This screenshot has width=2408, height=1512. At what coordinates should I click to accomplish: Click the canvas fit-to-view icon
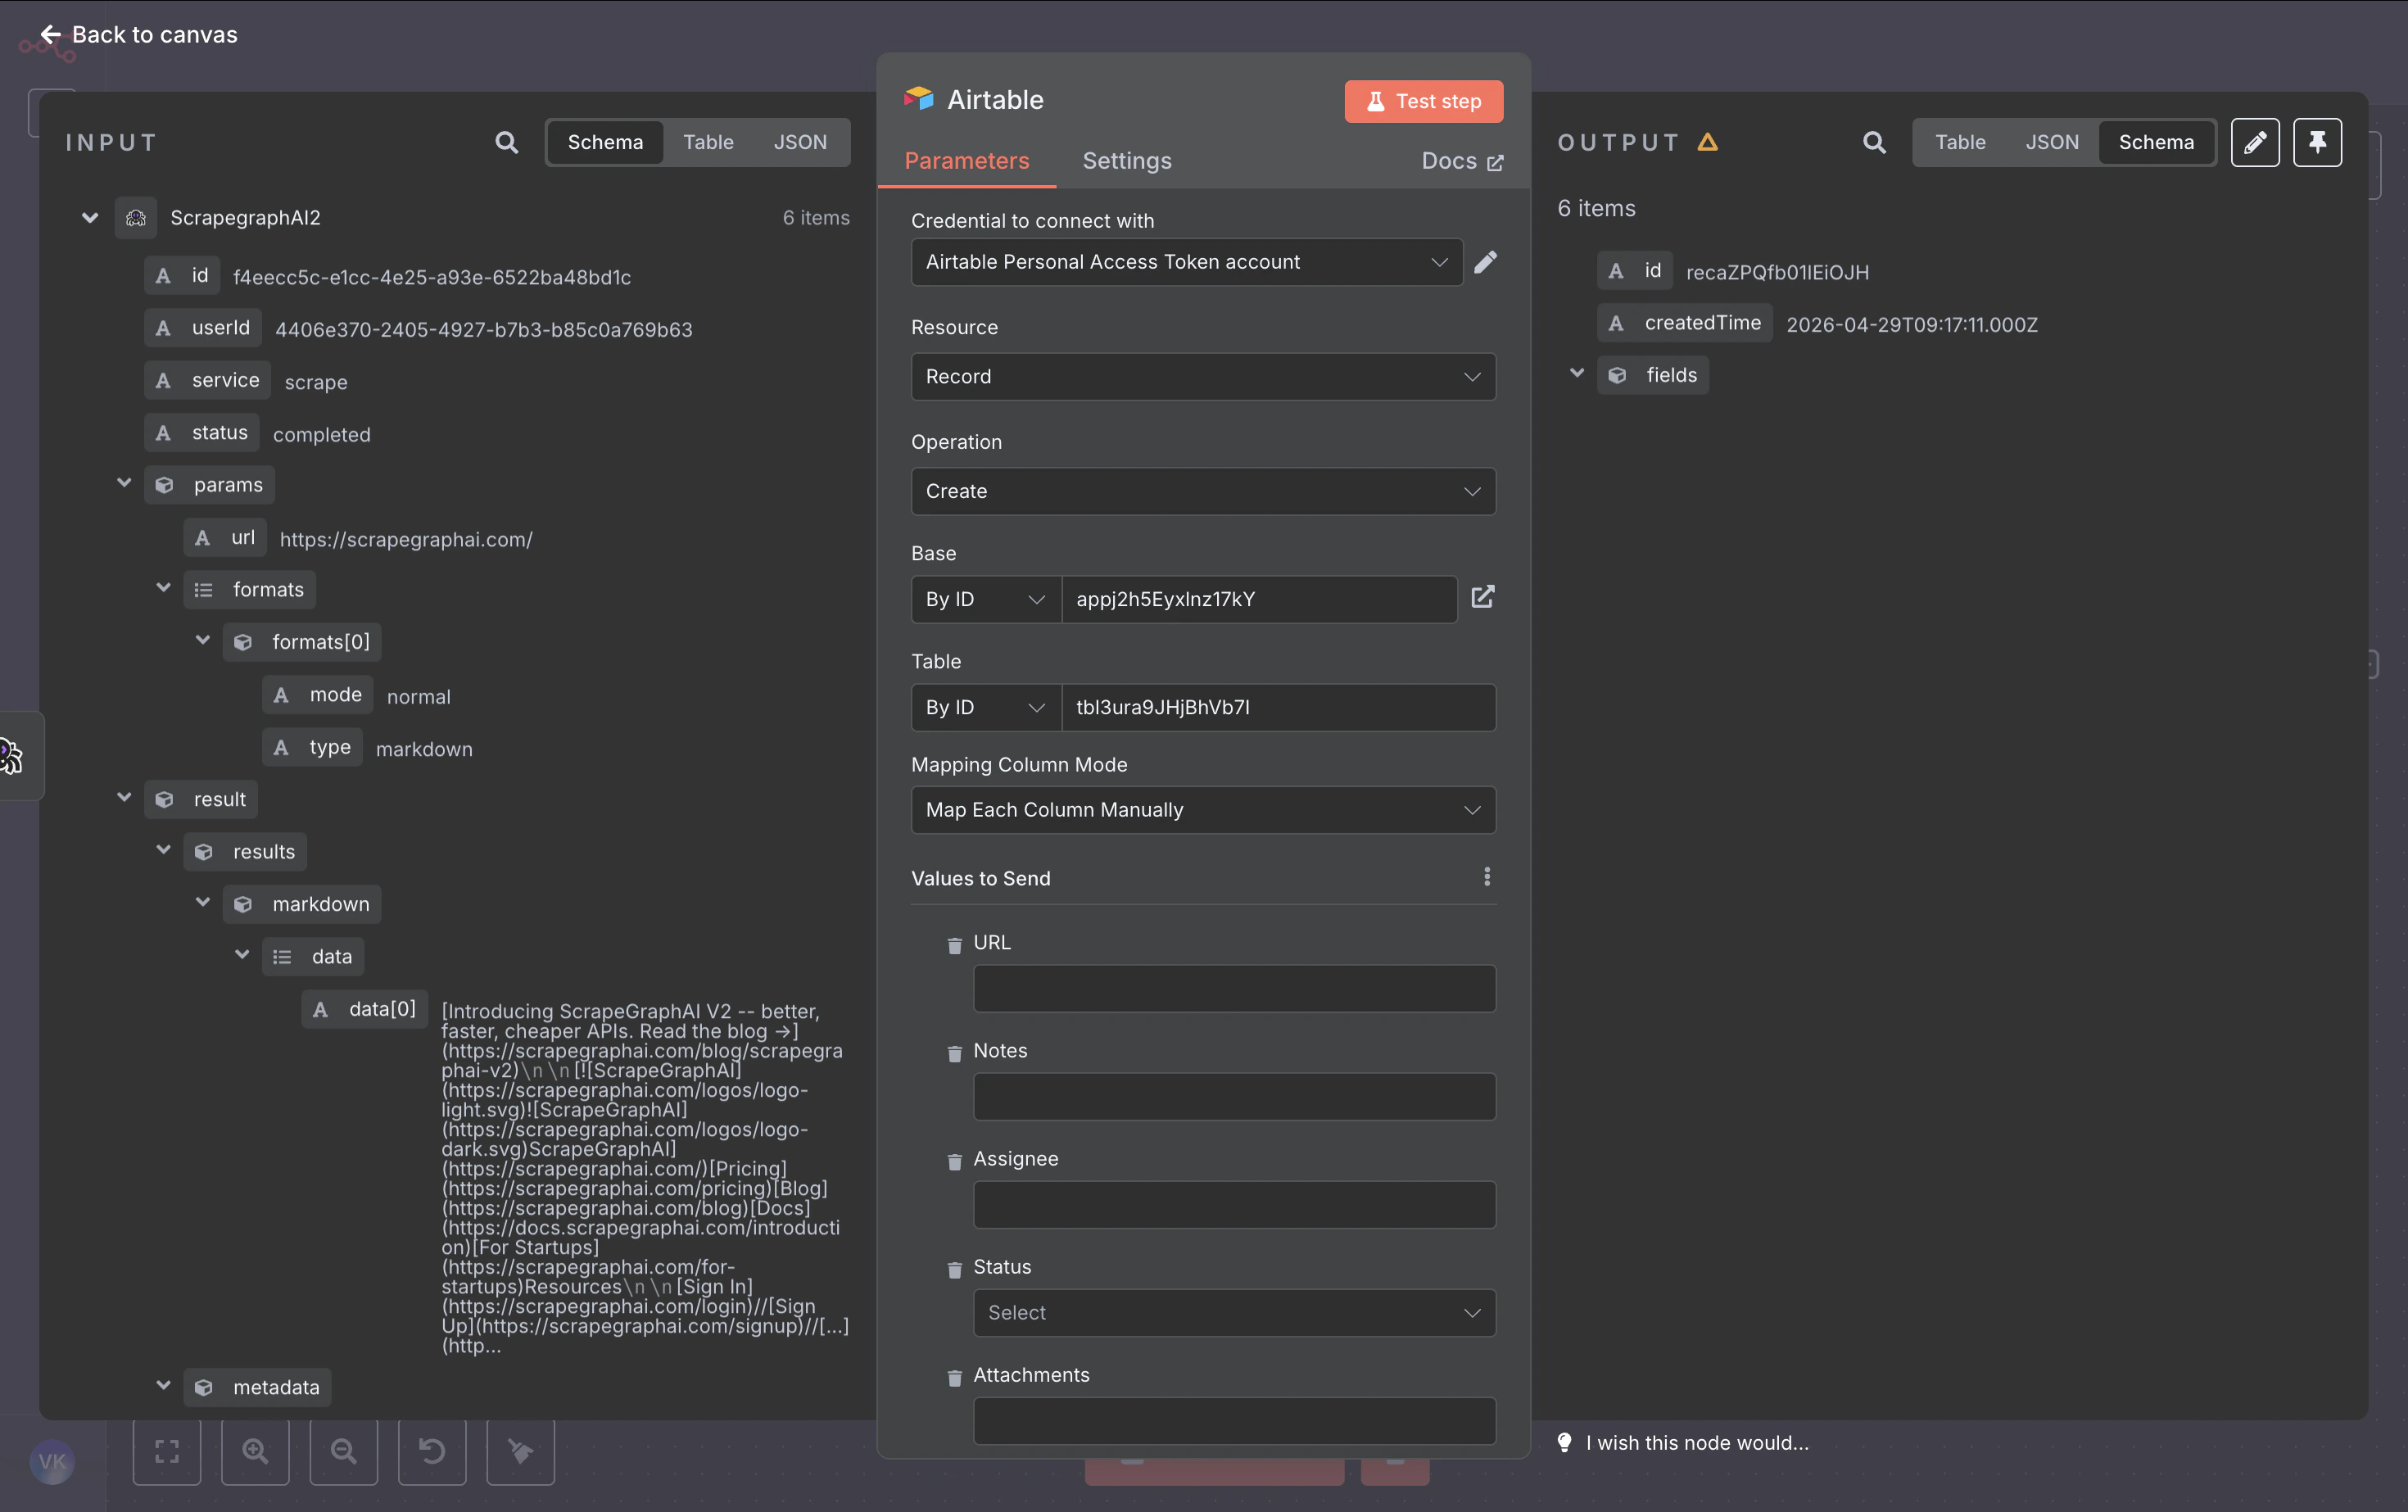167,1451
